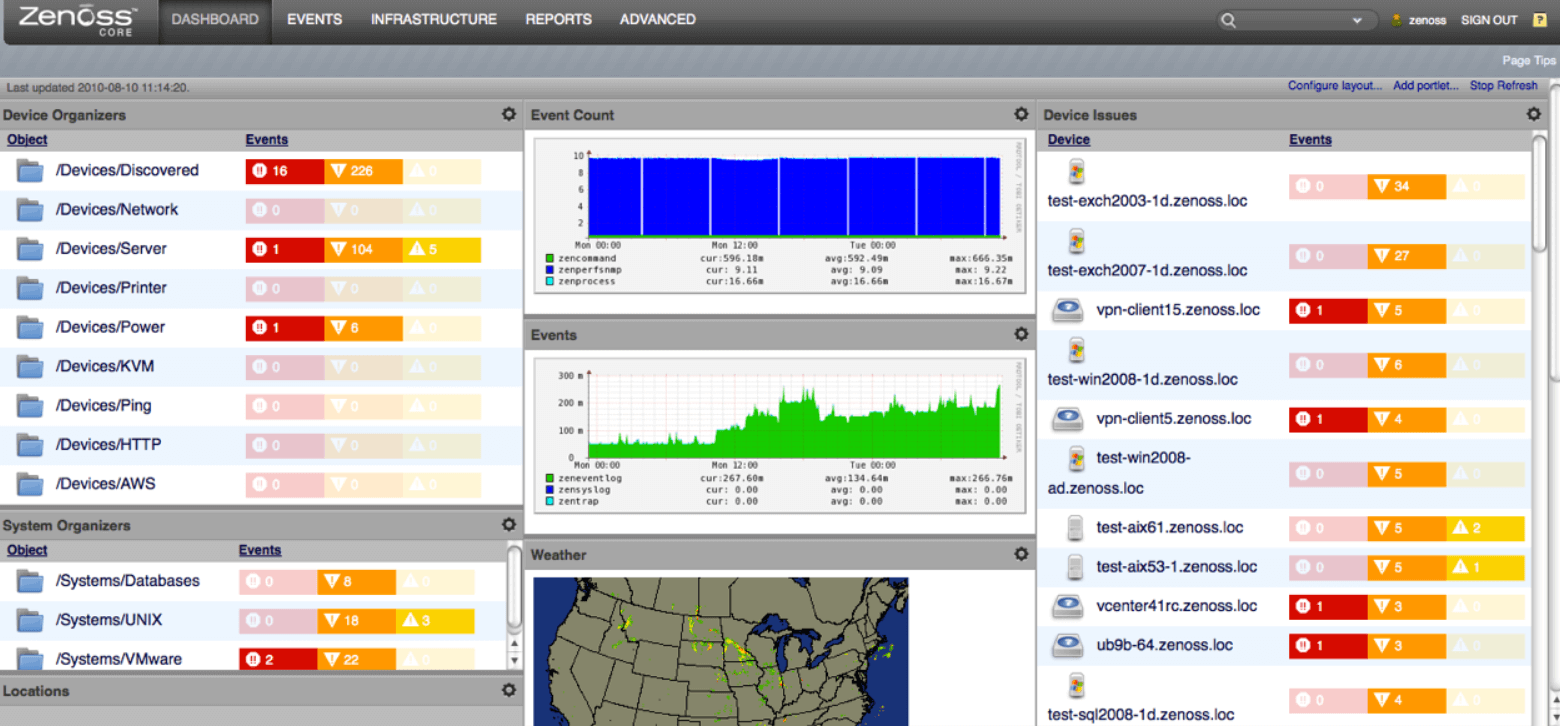Click the Zenoss Core logo
This screenshot has width=1560, height=726.
pyautogui.click(x=76, y=20)
